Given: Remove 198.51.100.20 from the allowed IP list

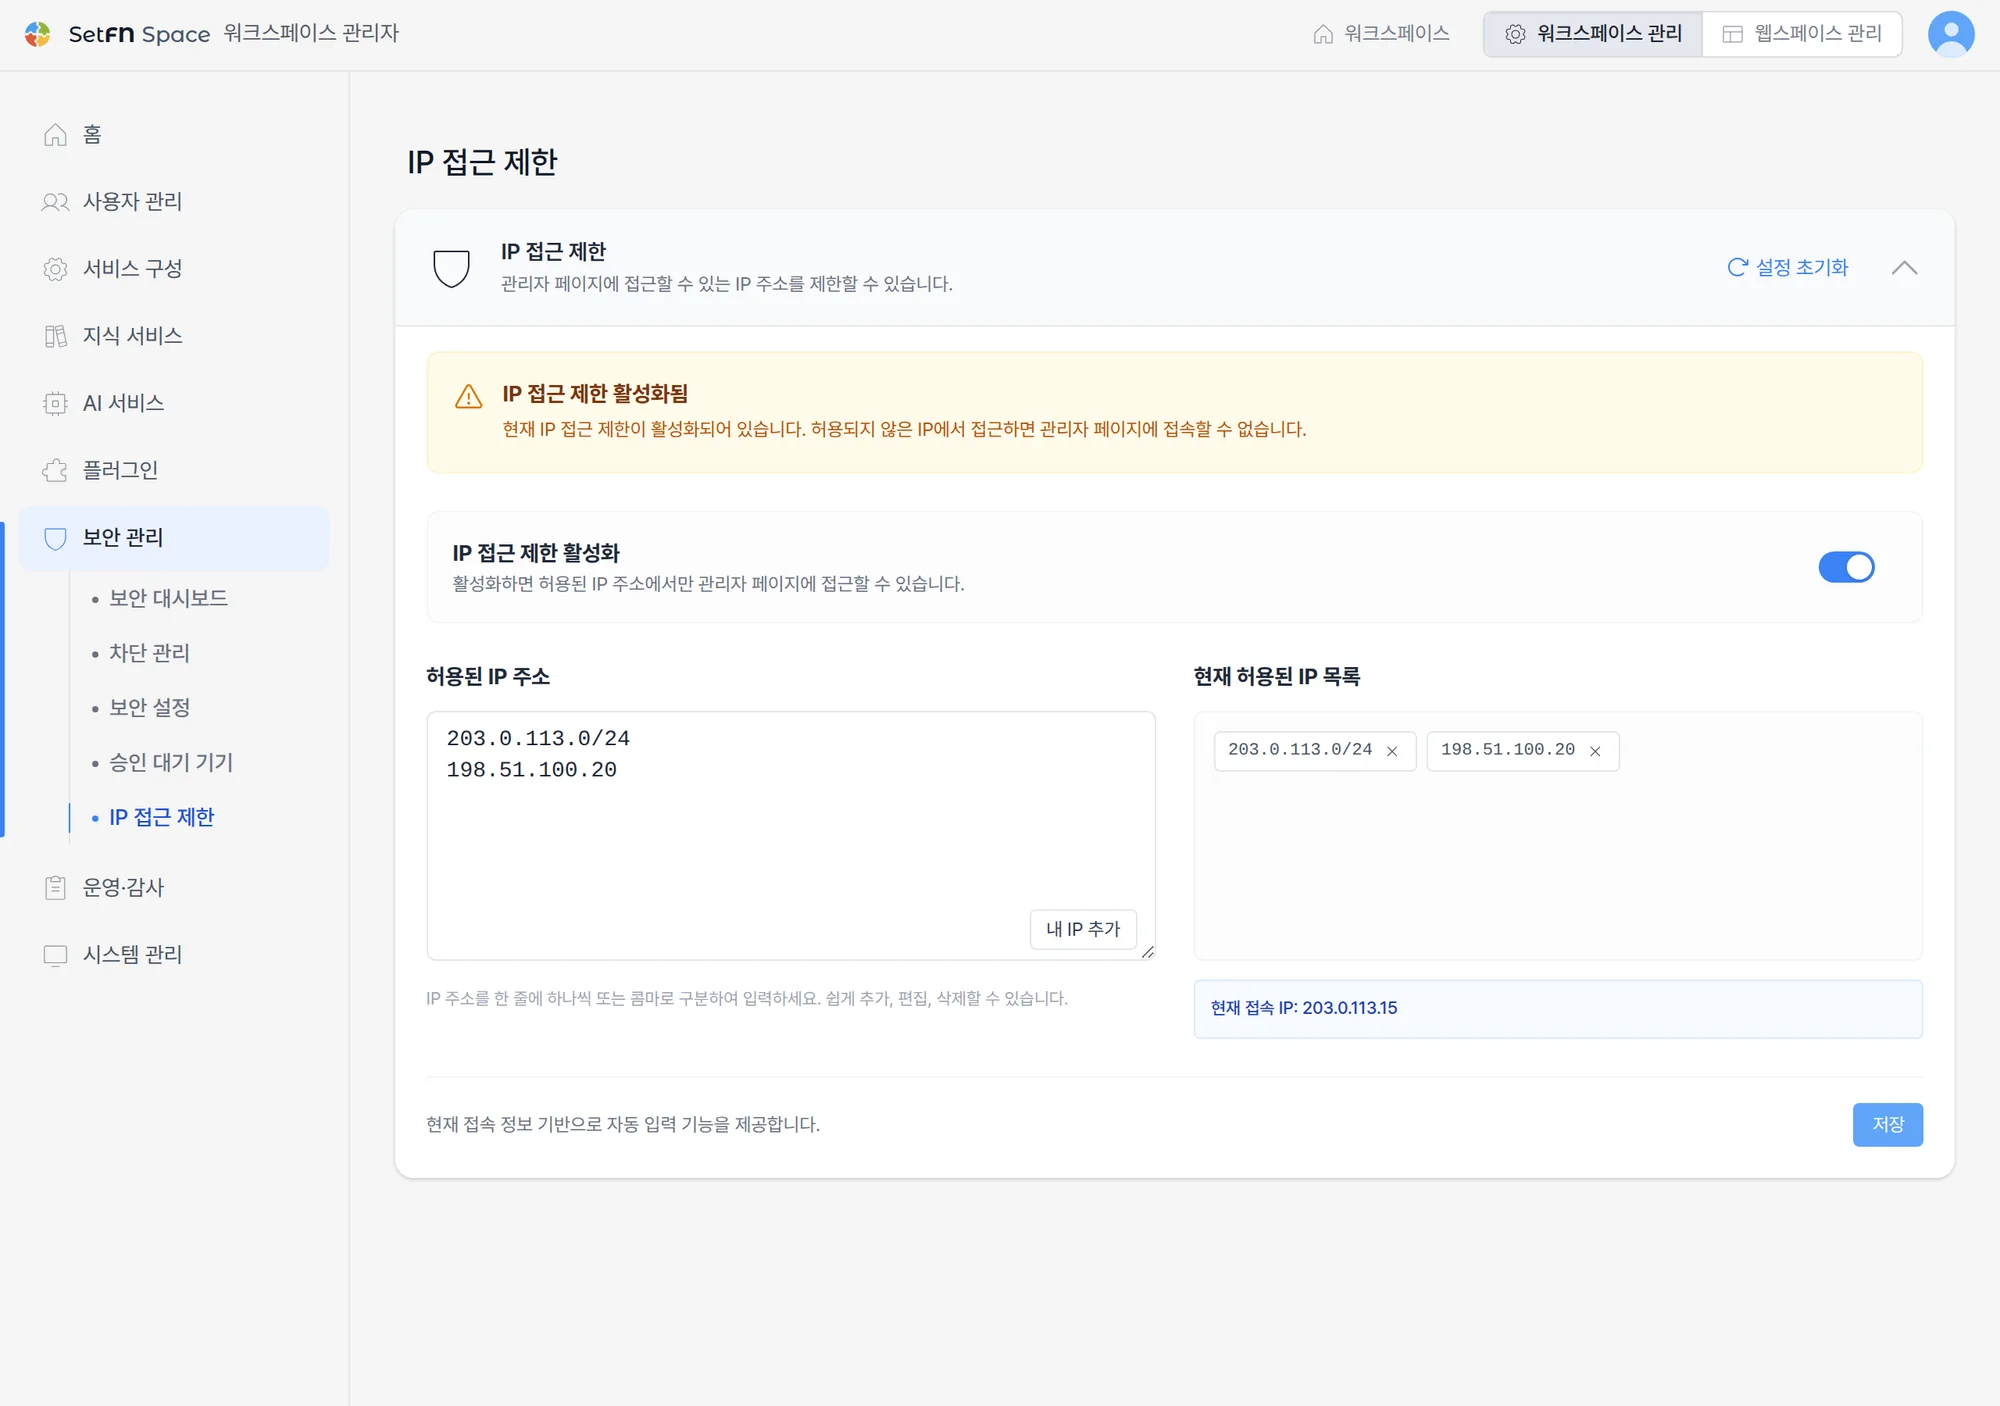Looking at the screenshot, I should [x=1595, y=751].
